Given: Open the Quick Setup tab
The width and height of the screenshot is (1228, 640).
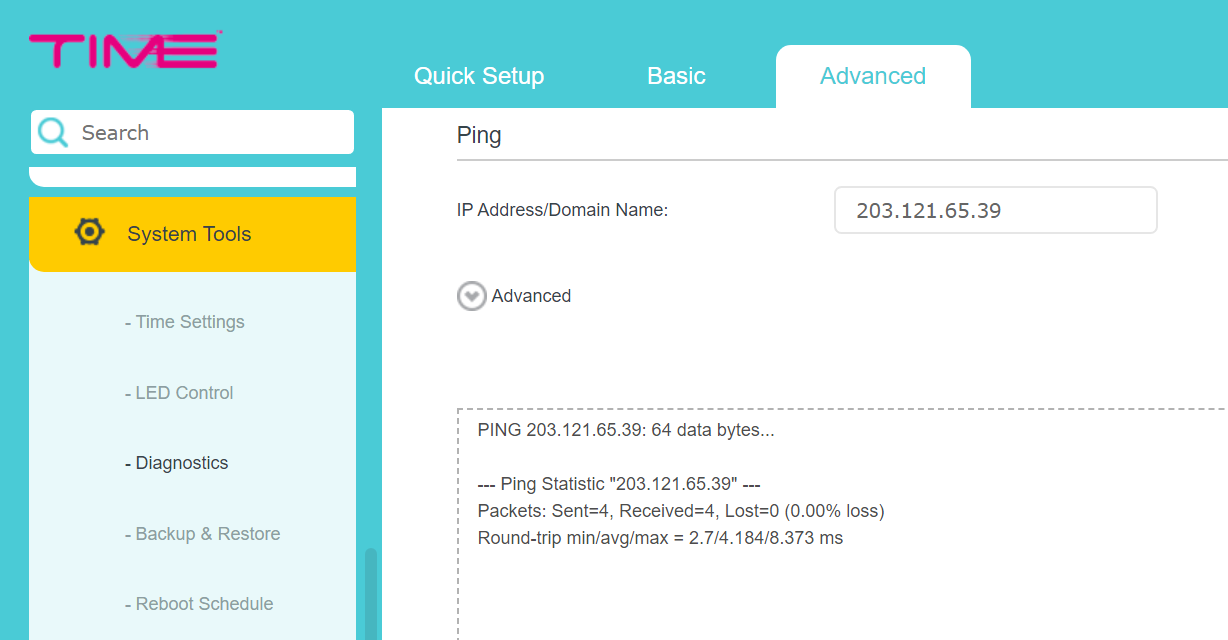Looking at the screenshot, I should [479, 76].
